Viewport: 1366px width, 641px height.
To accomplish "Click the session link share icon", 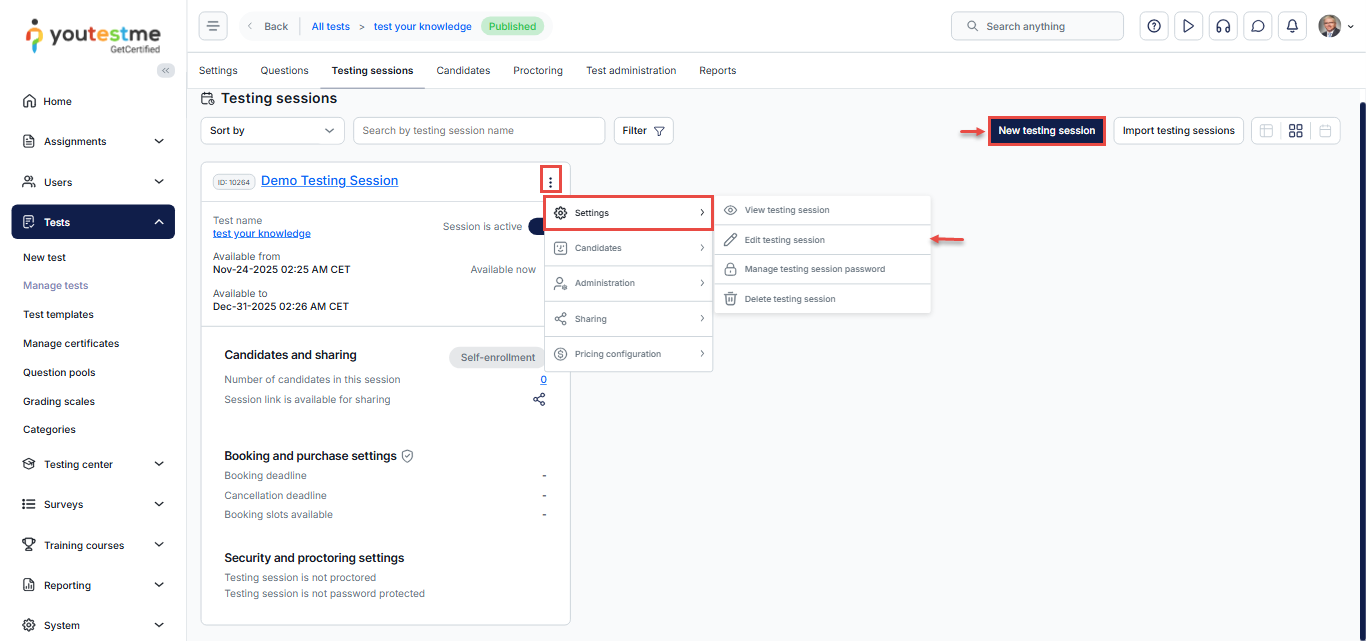I will click(539, 399).
